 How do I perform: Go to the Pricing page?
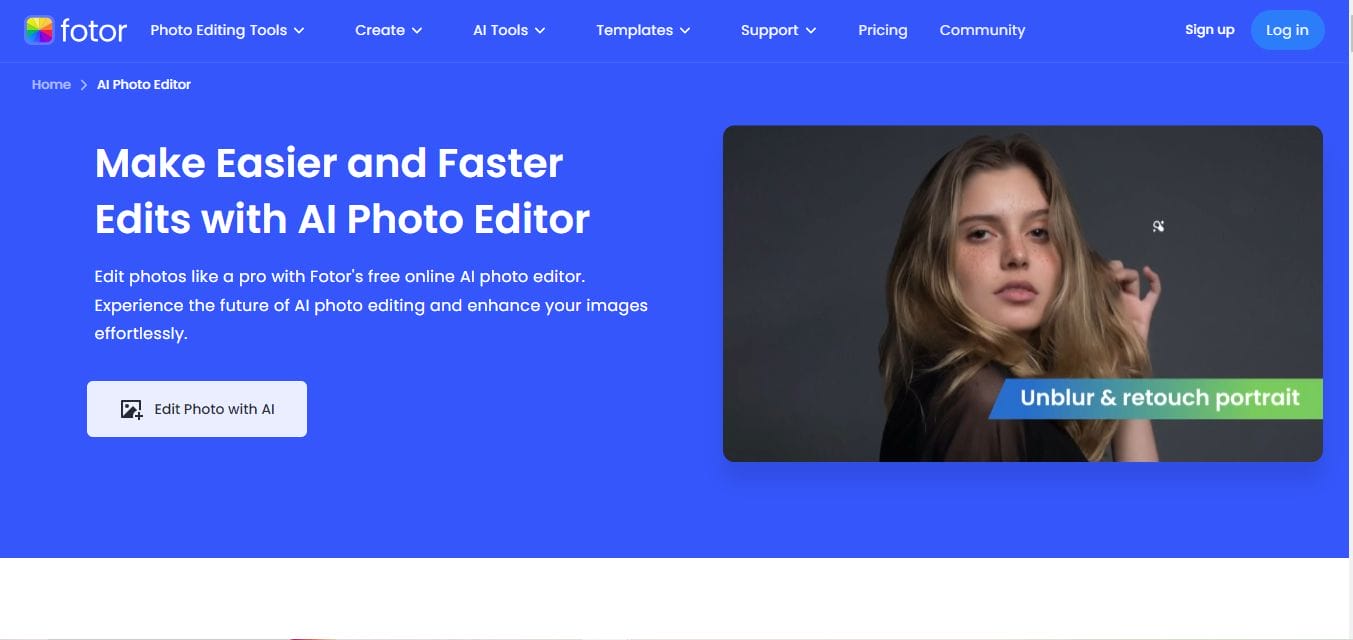(x=882, y=30)
